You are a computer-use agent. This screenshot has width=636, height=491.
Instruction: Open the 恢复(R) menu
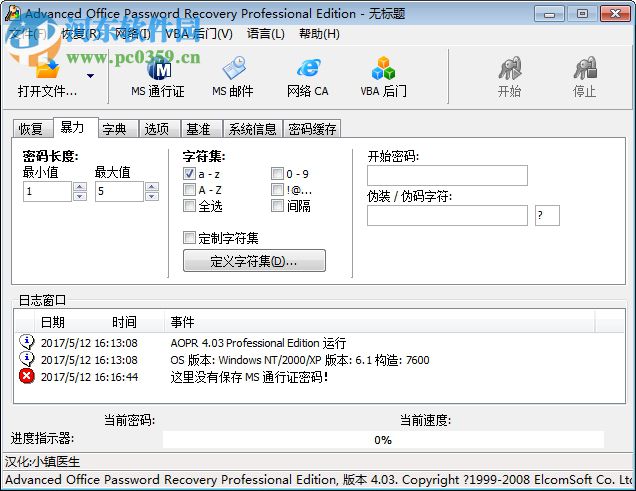click(81, 34)
